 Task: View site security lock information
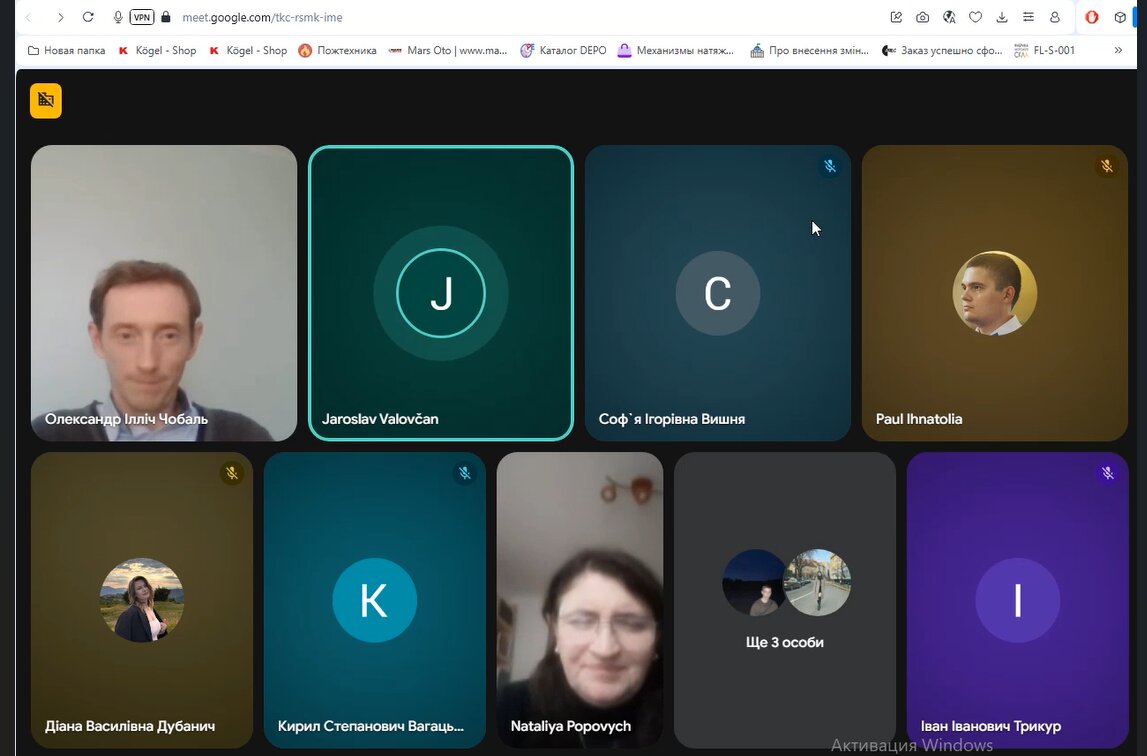[x=166, y=17]
